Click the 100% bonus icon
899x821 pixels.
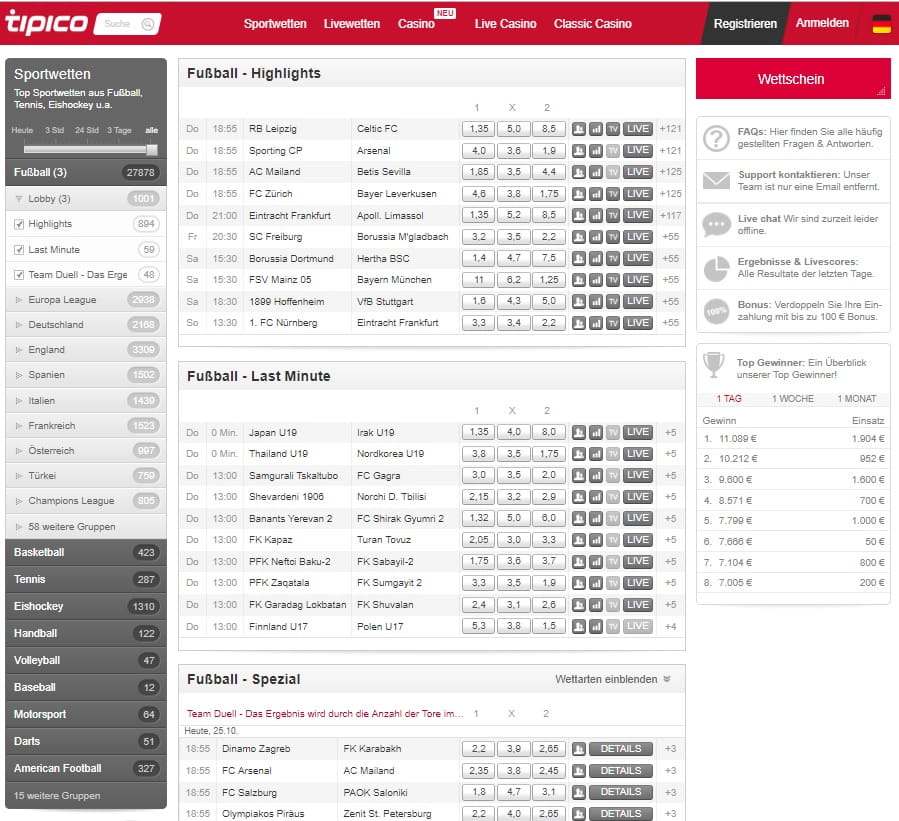coord(716,311)
